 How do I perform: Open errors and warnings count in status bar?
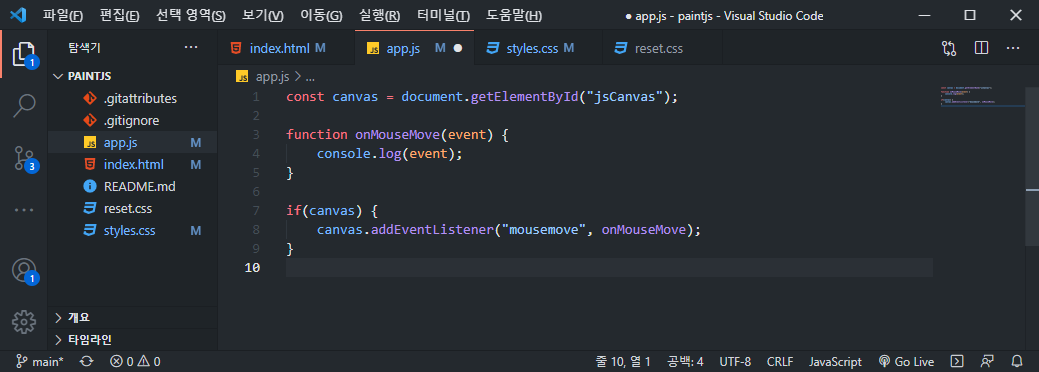pyautogui.click(x=135, y=361)
